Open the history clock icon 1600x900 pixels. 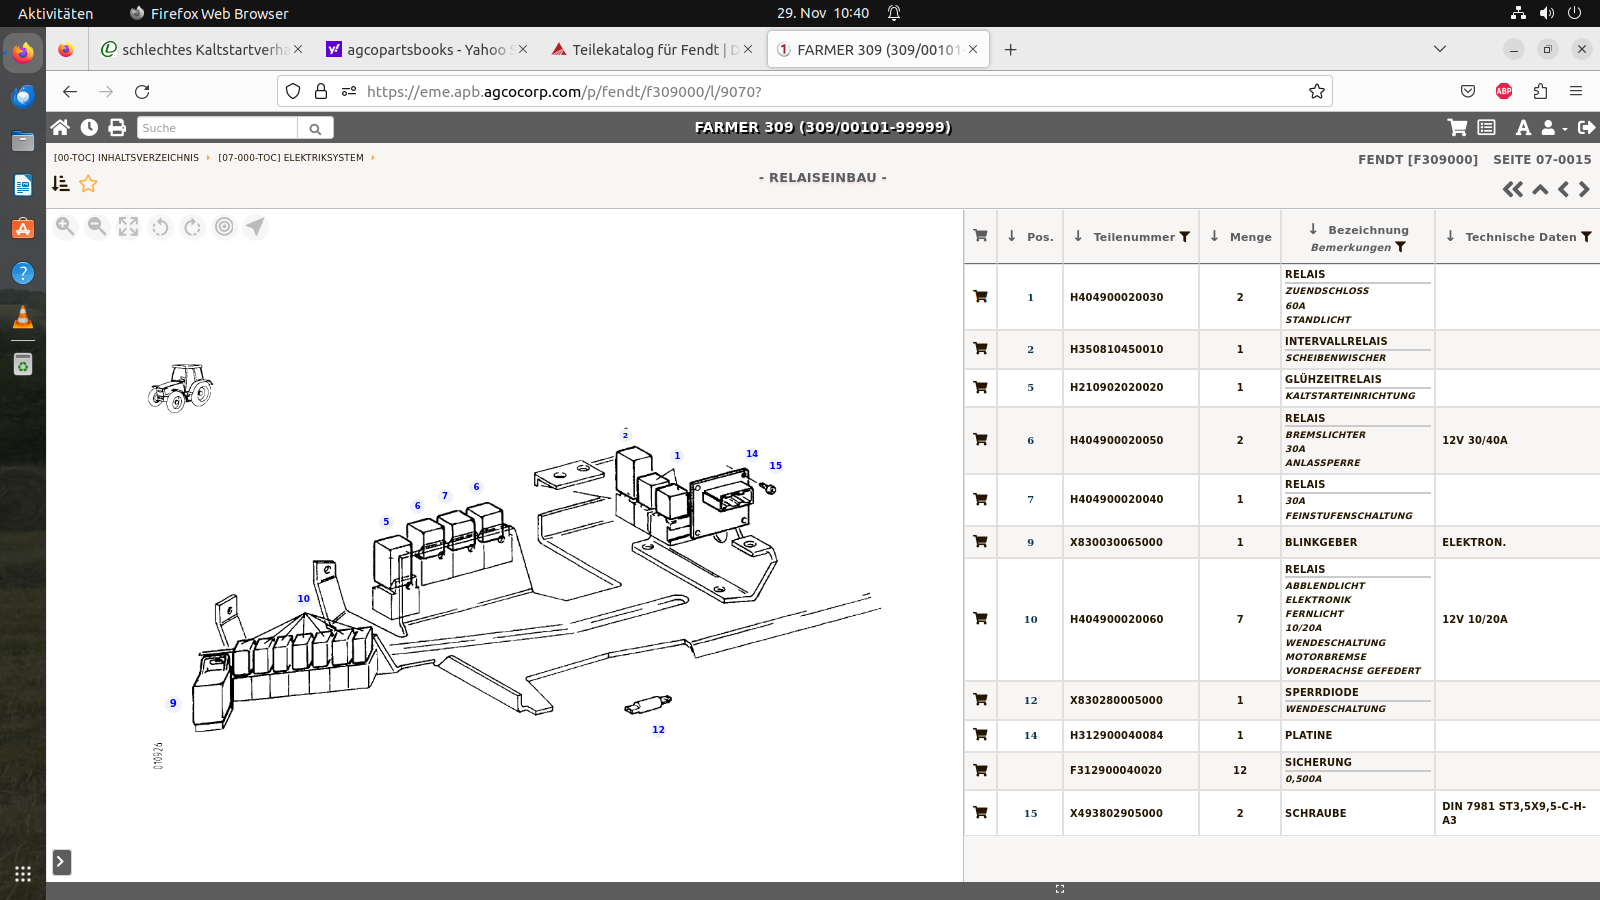[89, 127]
